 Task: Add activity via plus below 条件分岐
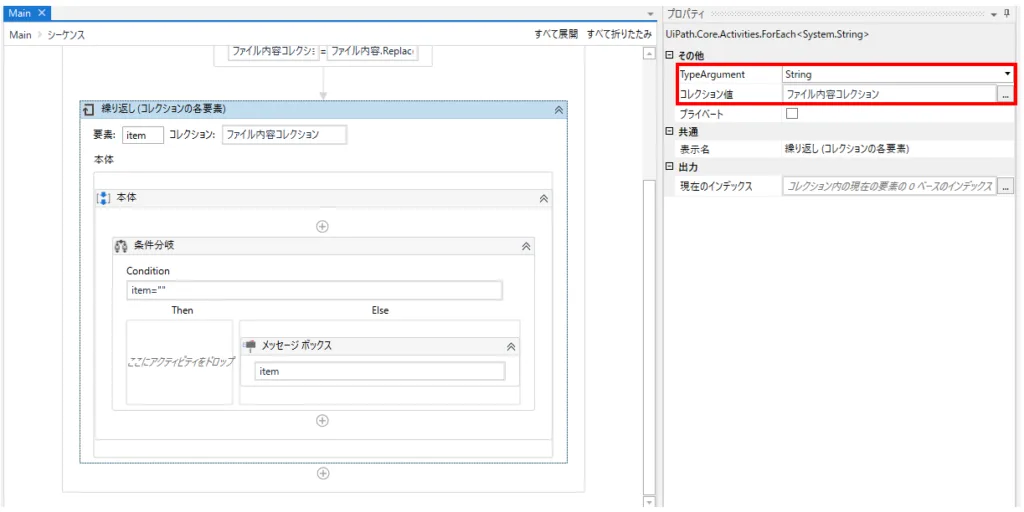[322, 421]
